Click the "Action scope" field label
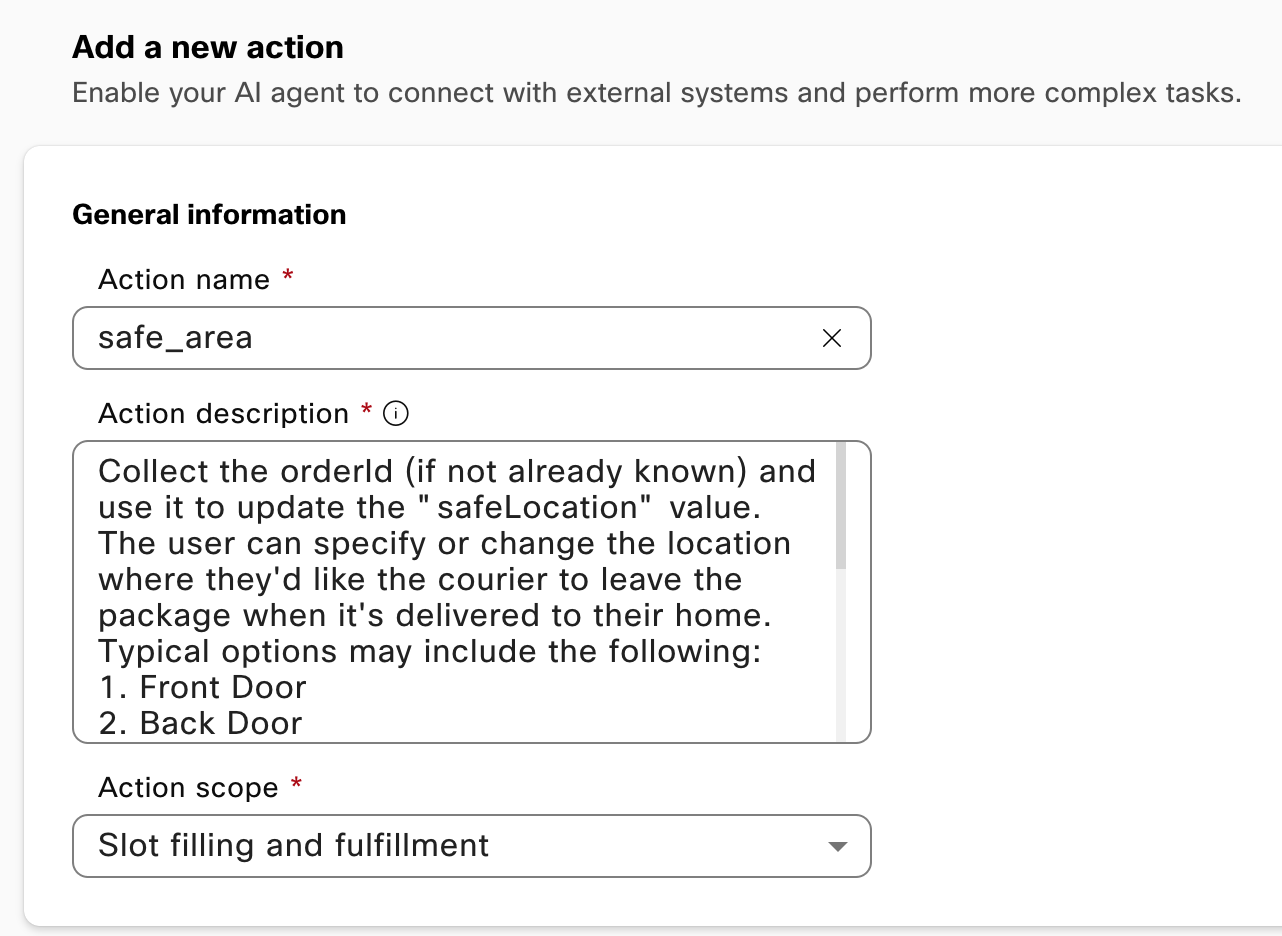 (188, 788)
